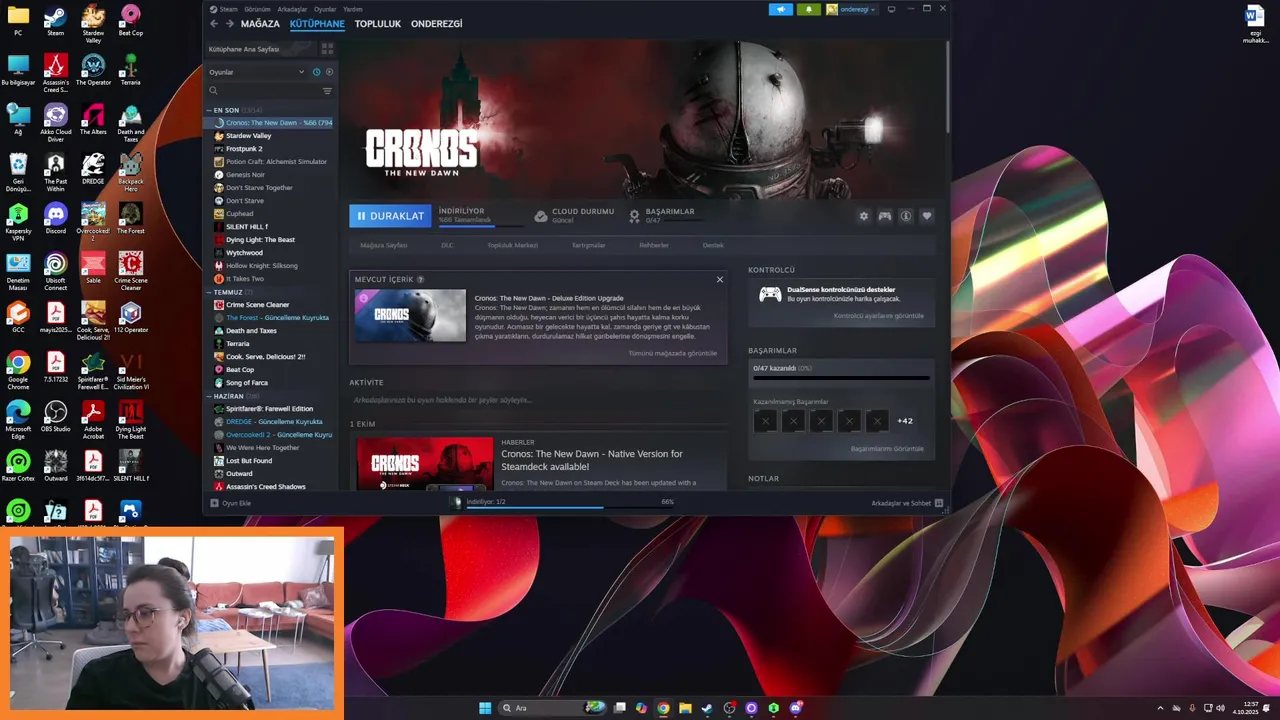This screenshot has height=720, width=1280.
Task: Open advanced filter options icon
Action: tap(327, 91)
